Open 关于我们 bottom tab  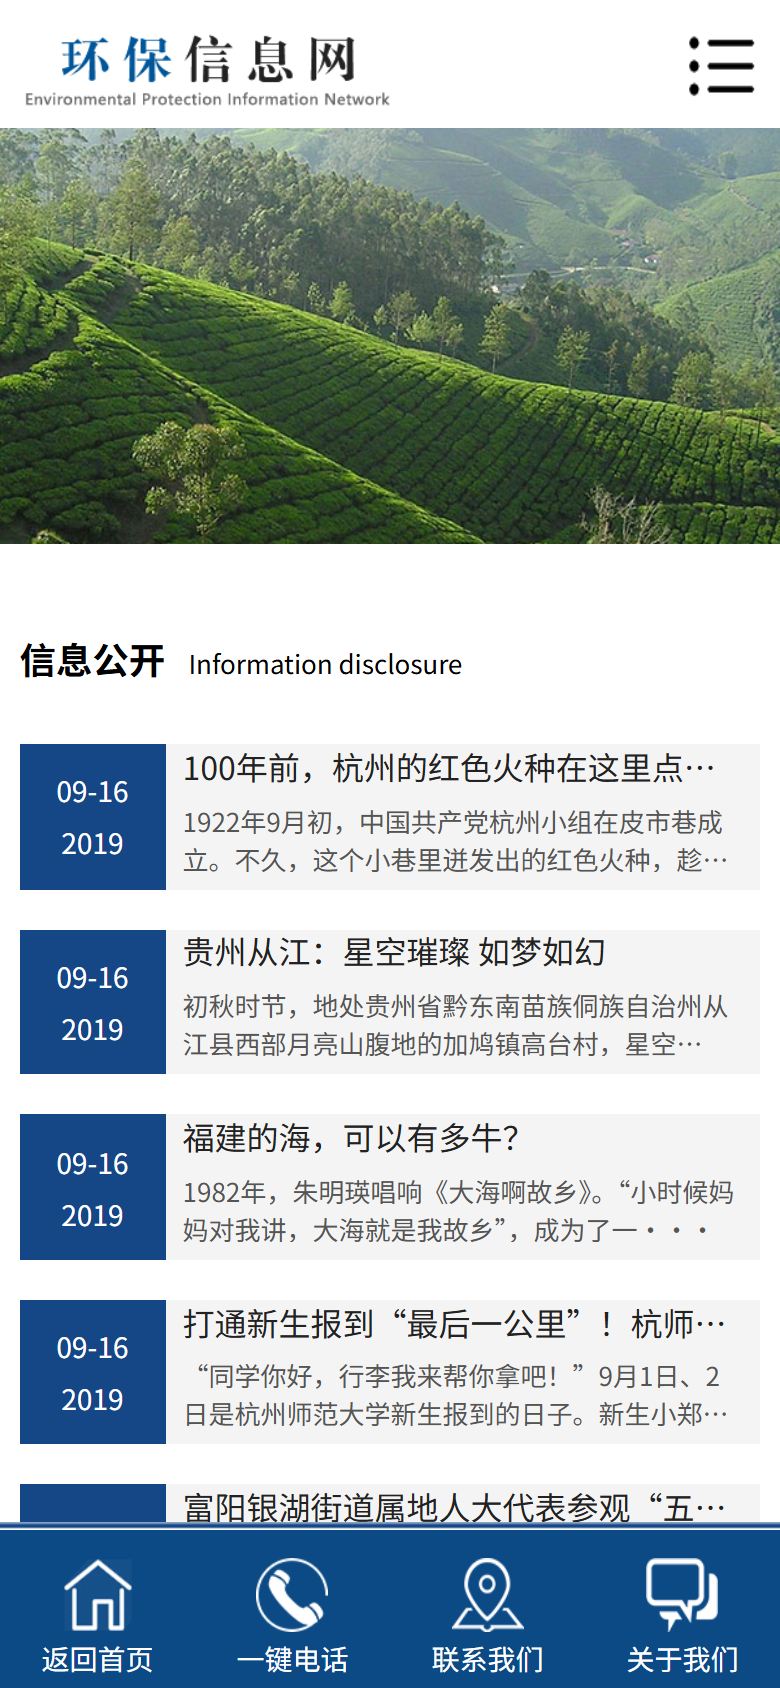coord(682,1610)
